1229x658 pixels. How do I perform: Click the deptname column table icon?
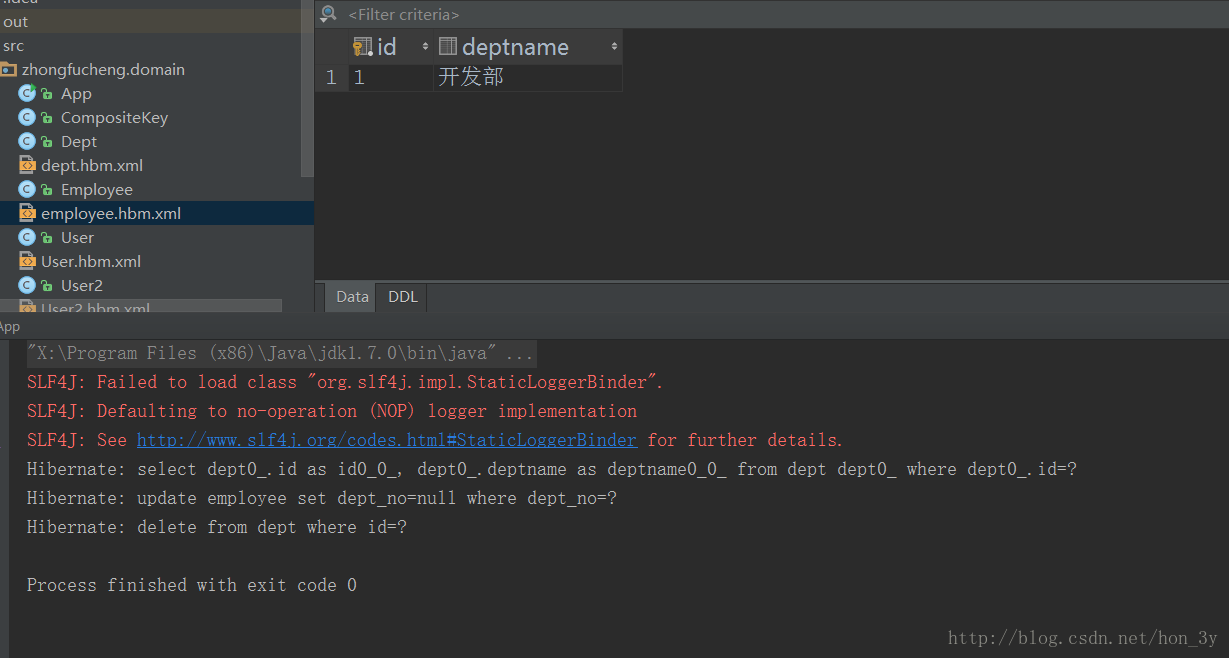(448, 46)
